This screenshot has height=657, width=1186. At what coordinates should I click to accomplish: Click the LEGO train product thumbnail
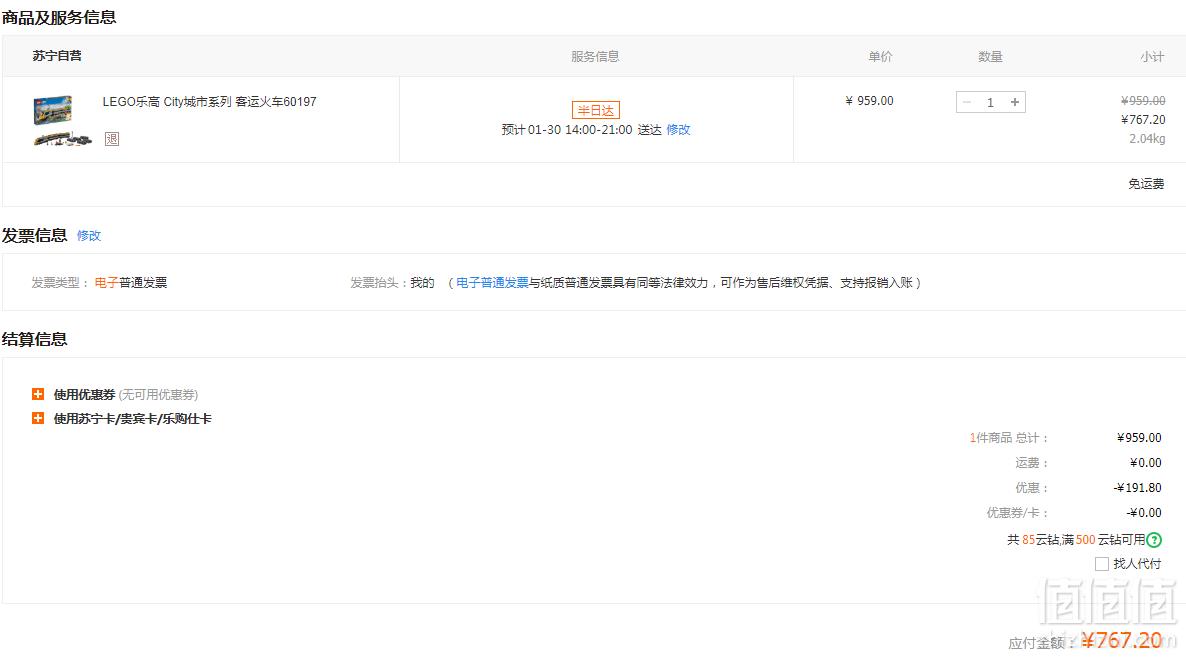(62, 120)
